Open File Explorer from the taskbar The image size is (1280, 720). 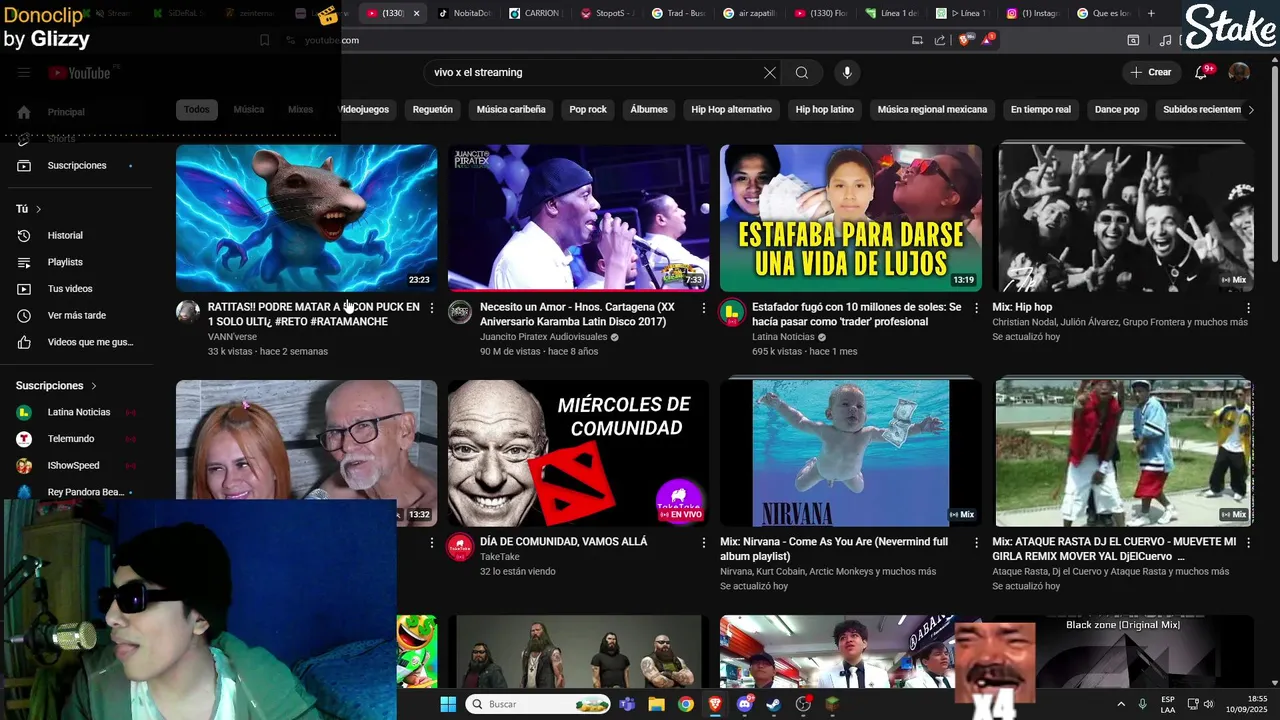[656, 704]
